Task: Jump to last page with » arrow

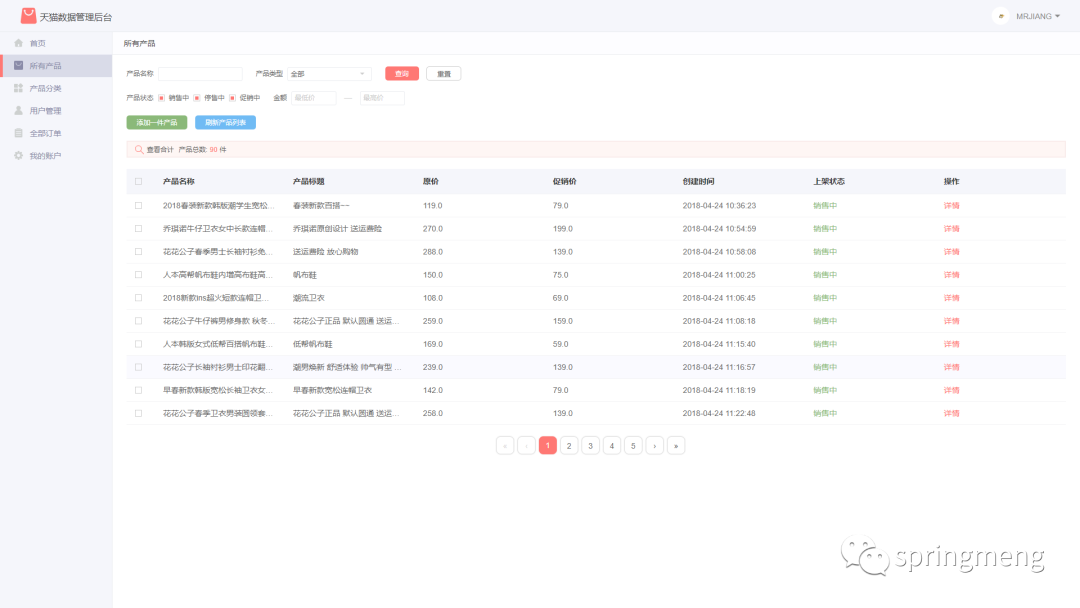Action: pos(676,445)
